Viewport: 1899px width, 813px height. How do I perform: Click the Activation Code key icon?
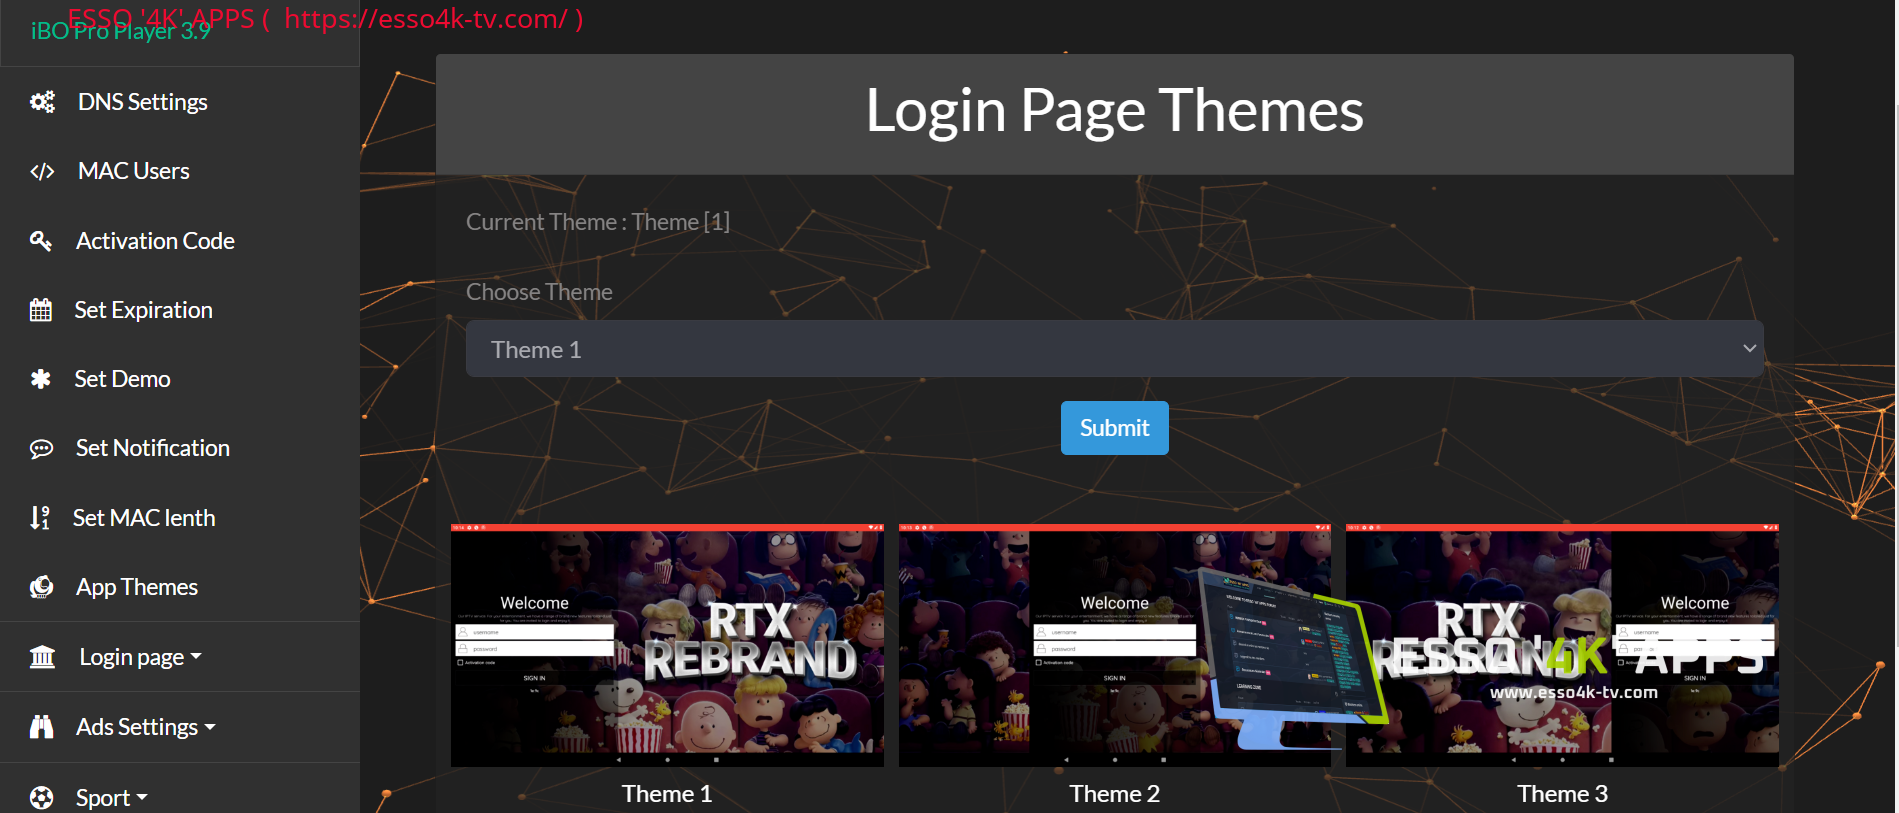point(41,241)
